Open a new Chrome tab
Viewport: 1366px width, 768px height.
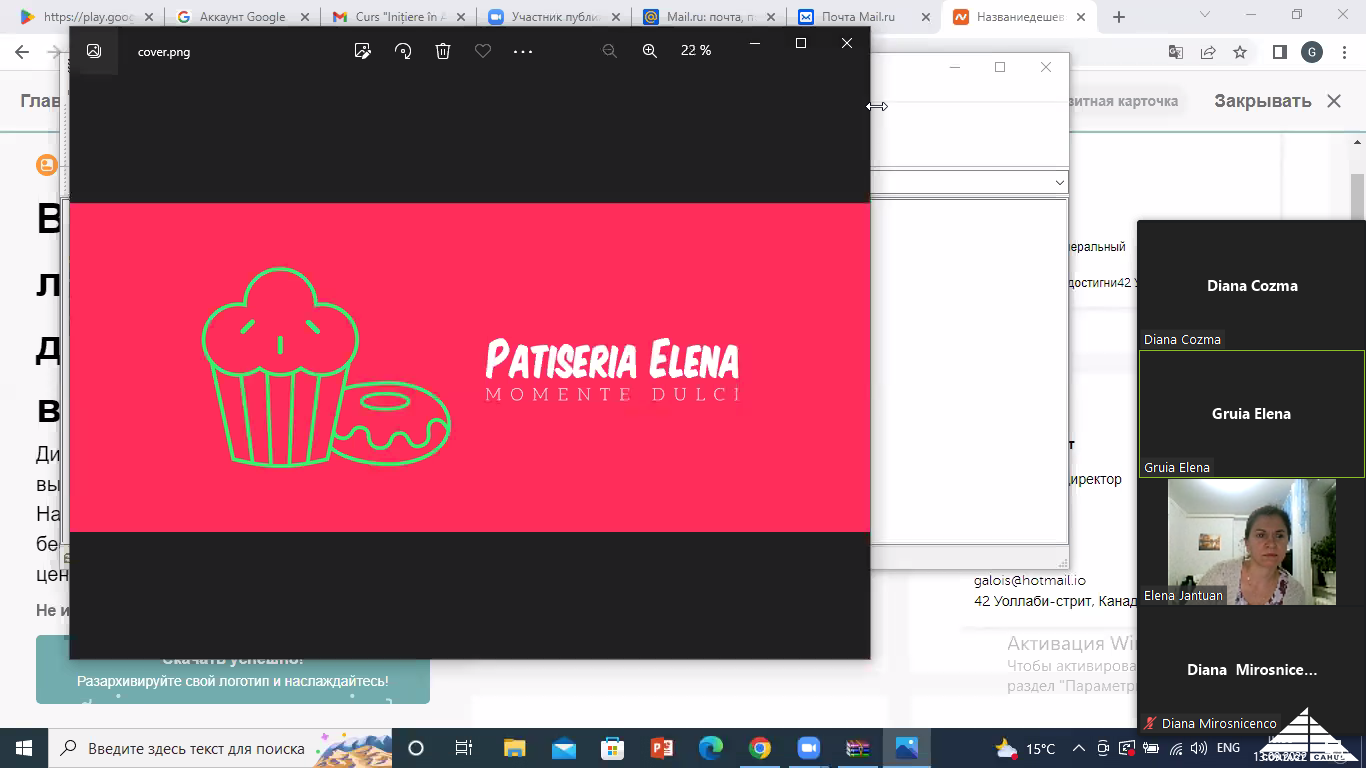[1119, 17]
